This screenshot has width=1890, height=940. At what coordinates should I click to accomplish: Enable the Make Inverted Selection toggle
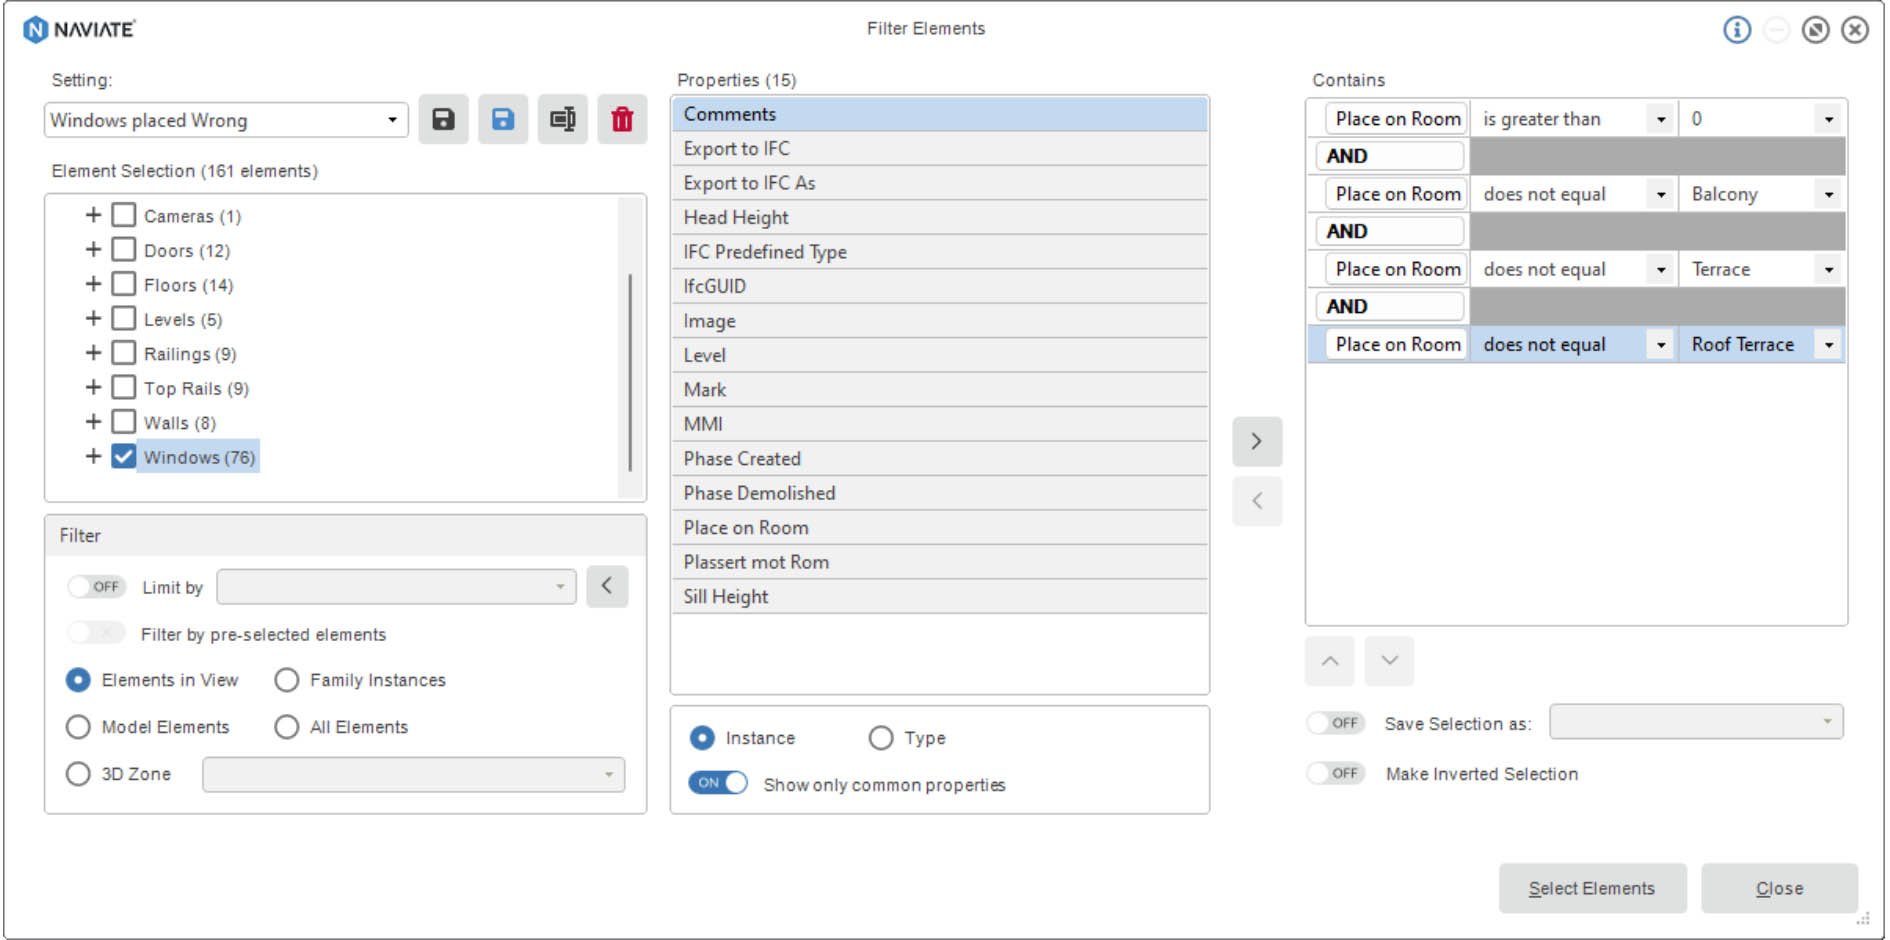coord(1334,773)
